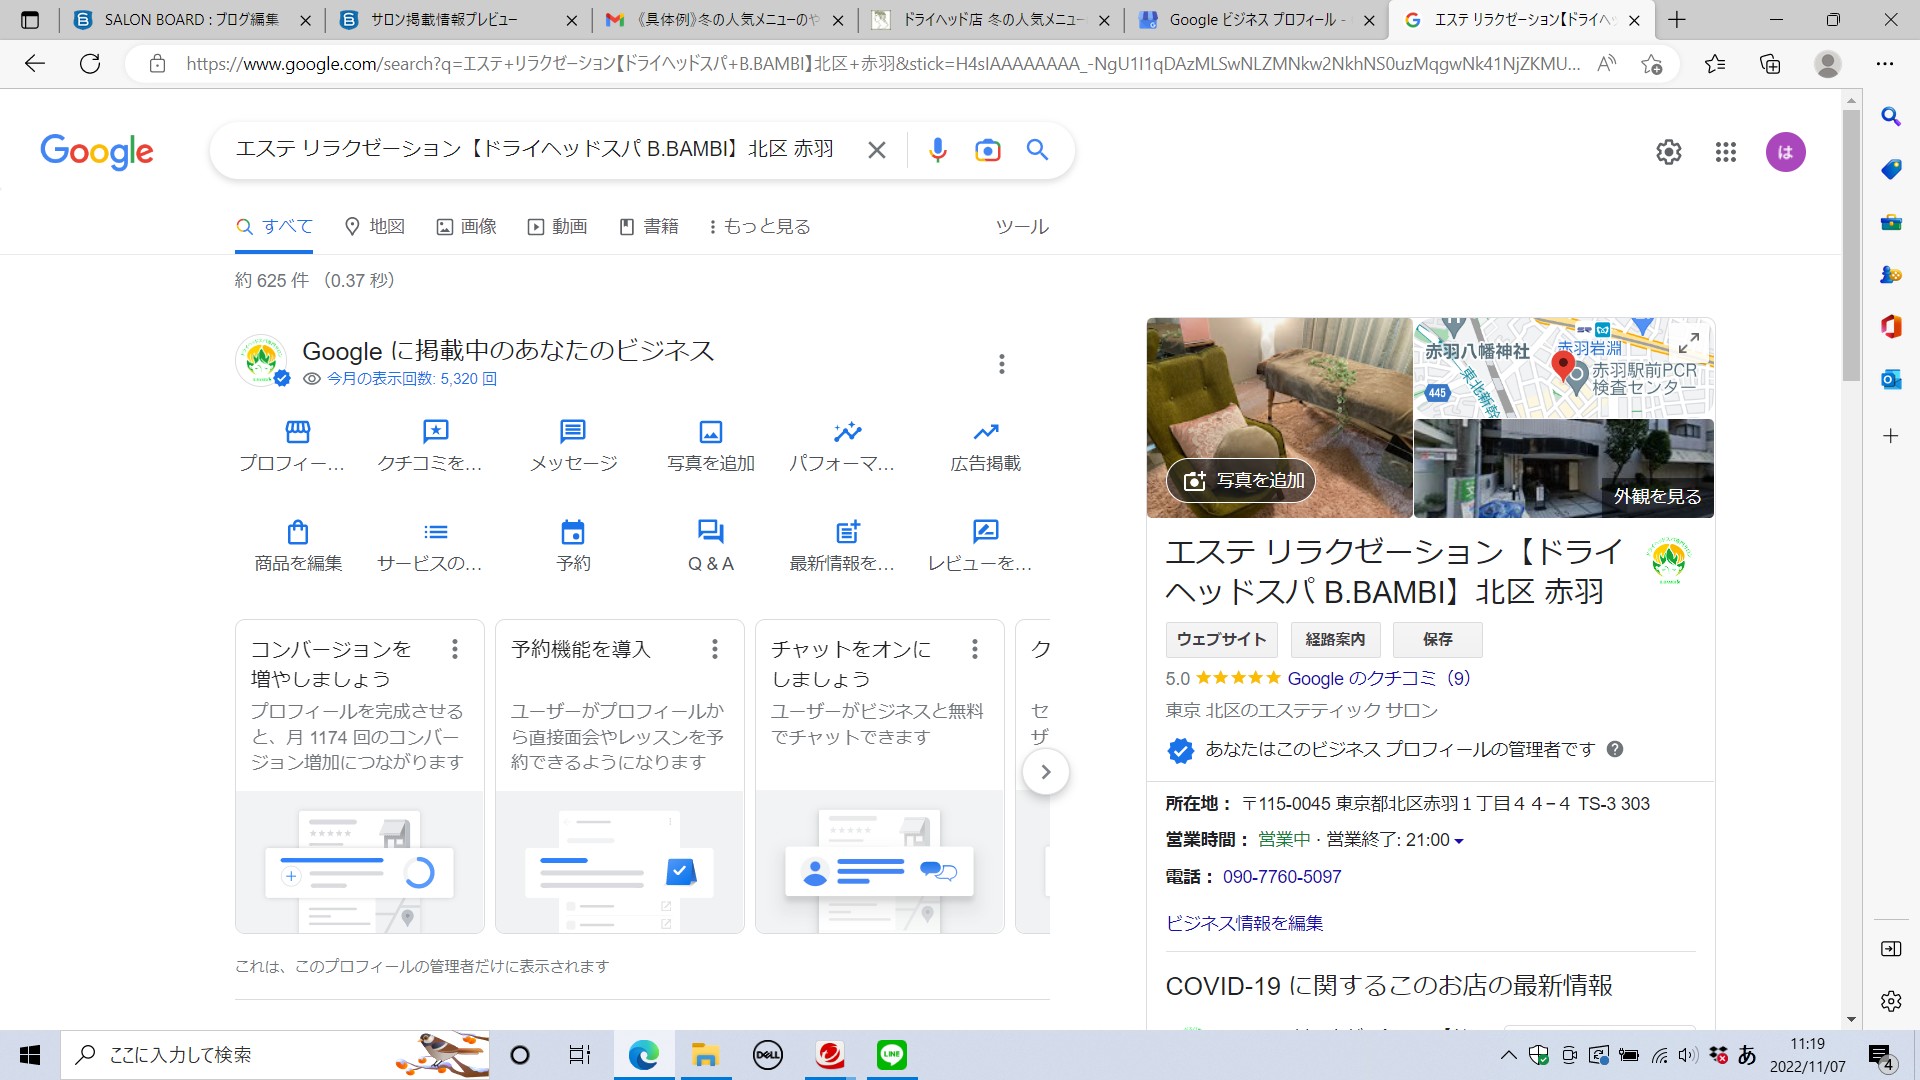
Task: Open パフォーマンス icon
Action: [x=848, y=431]
